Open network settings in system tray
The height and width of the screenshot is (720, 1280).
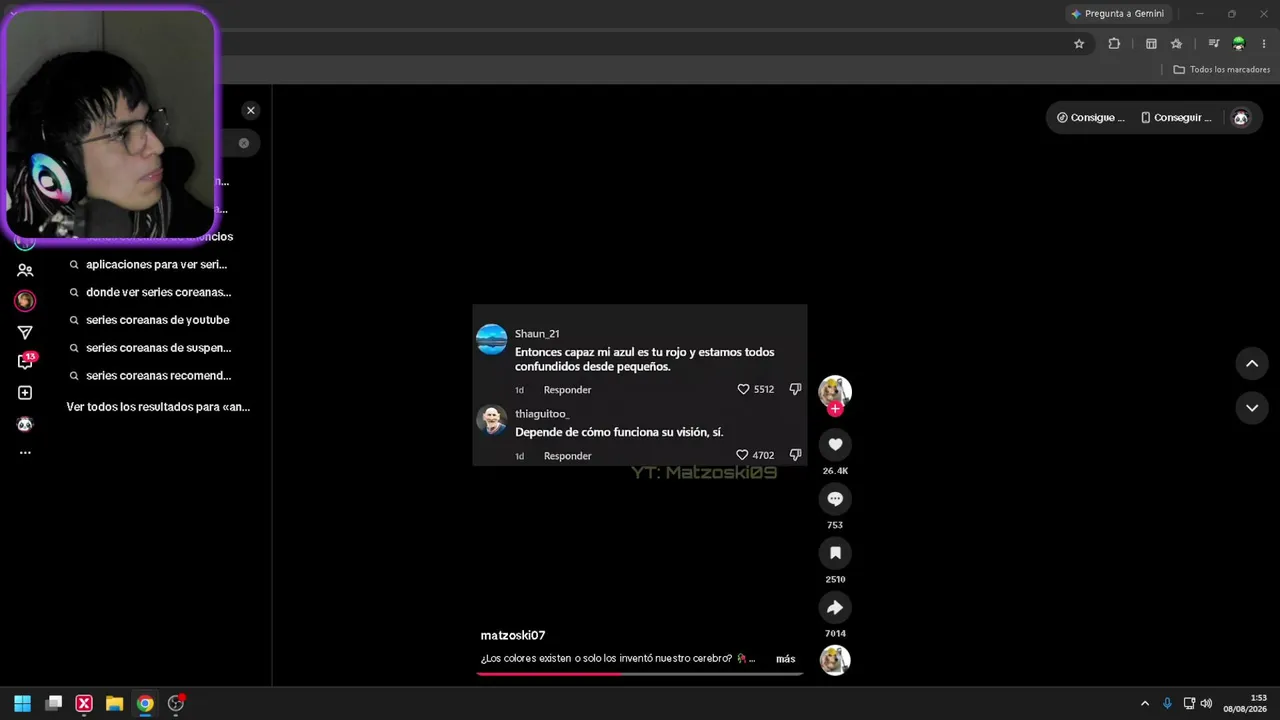pyautogui.click(x=1189, y=704)
